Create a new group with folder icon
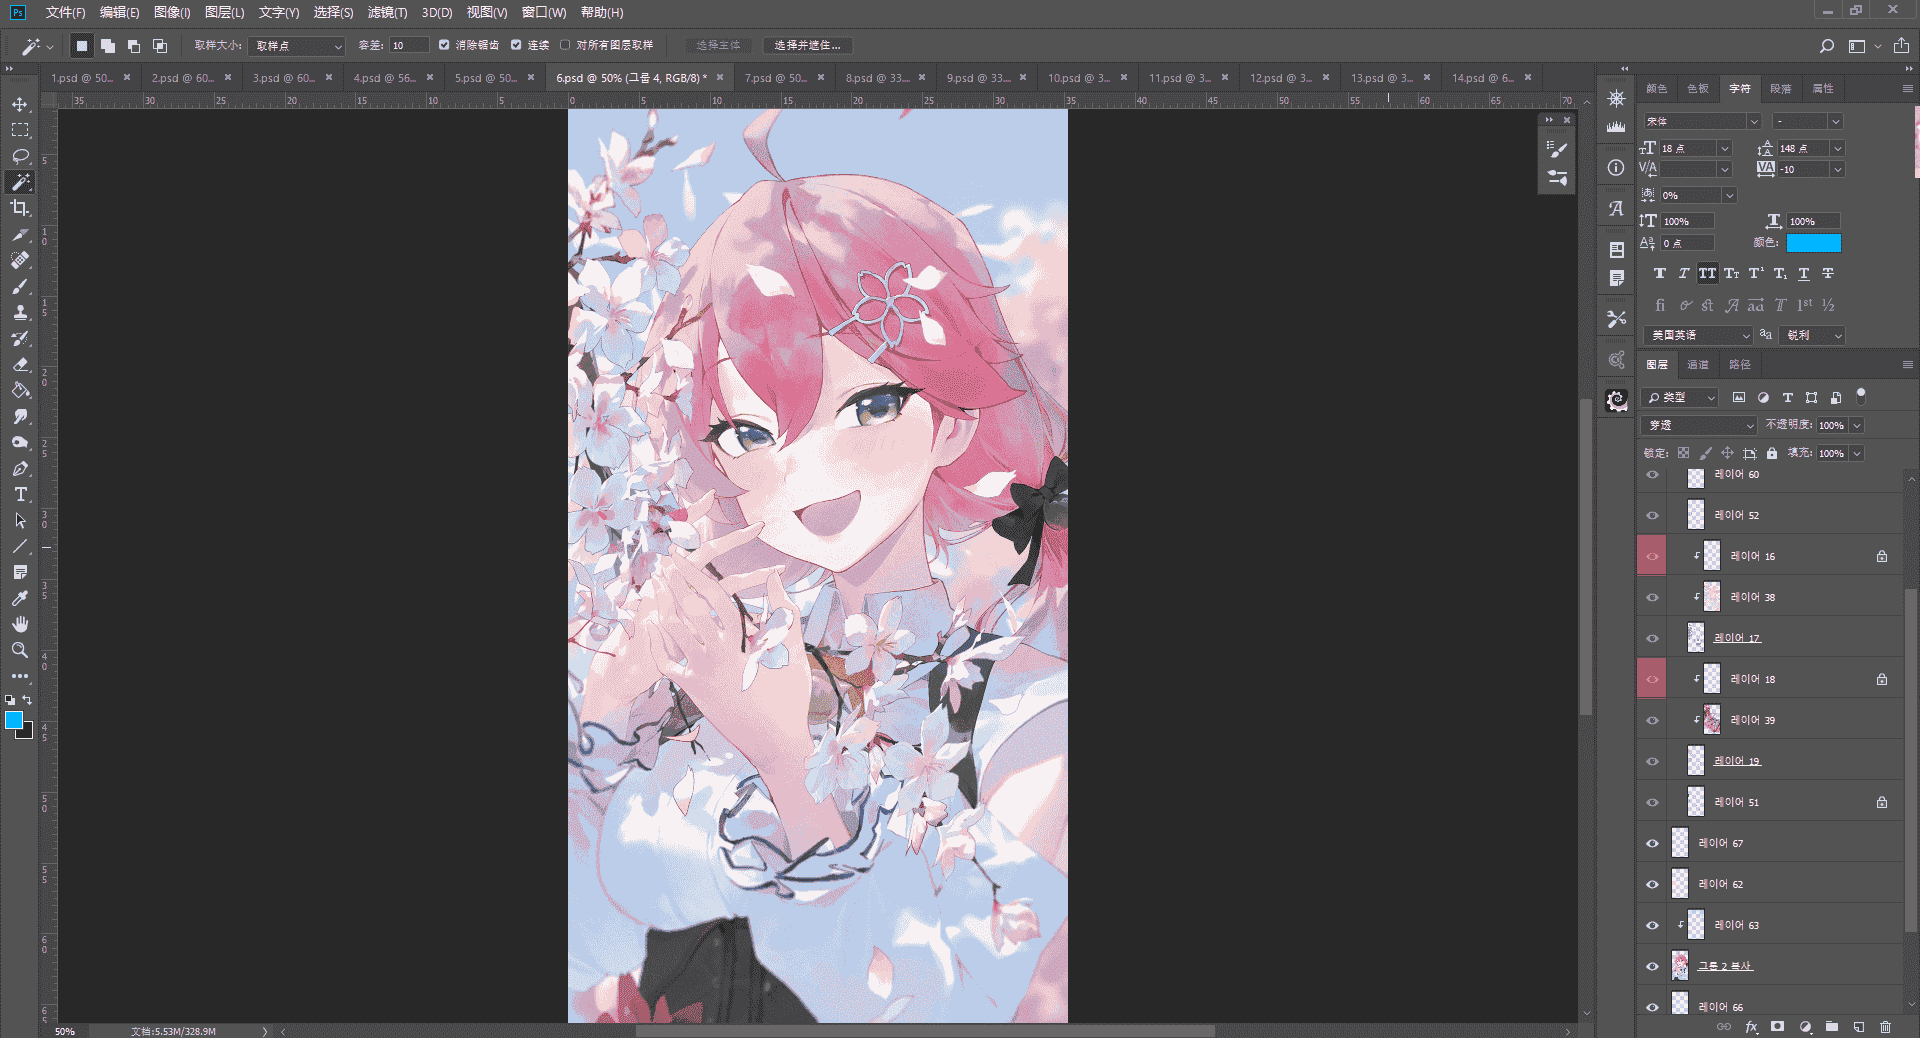The width and height of the screenshot is (1920, 1038). pyautogui.click(x=1831, y=1027)
